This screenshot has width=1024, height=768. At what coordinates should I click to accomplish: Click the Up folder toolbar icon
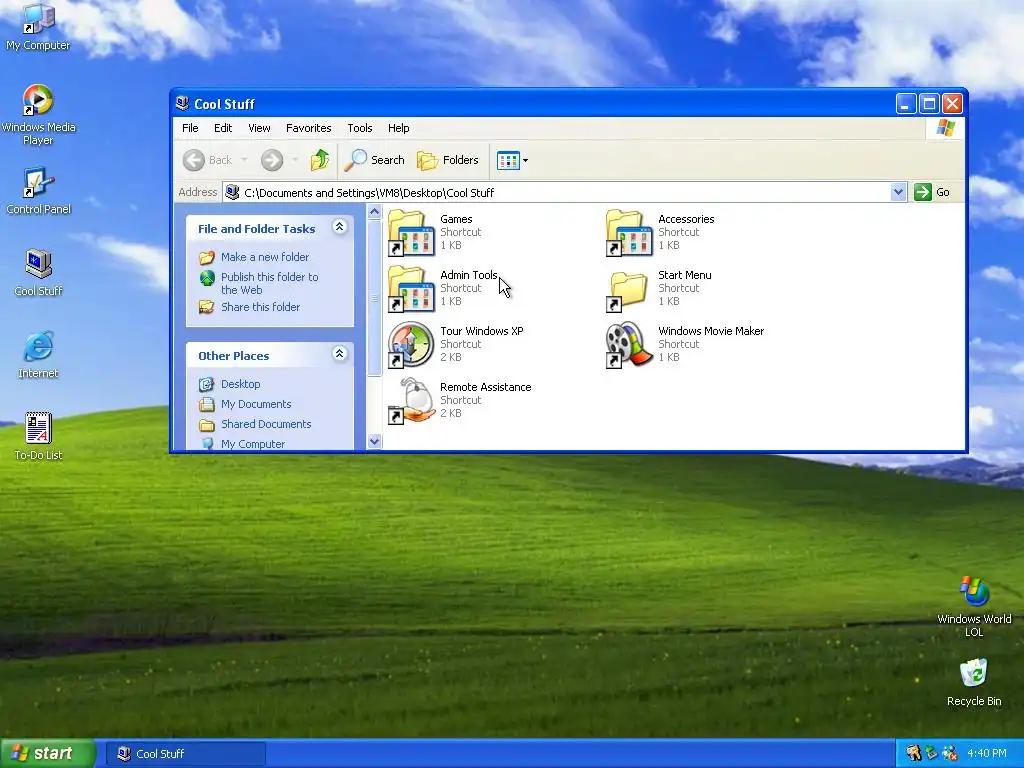pyautogui.click(x=320, y=160)
